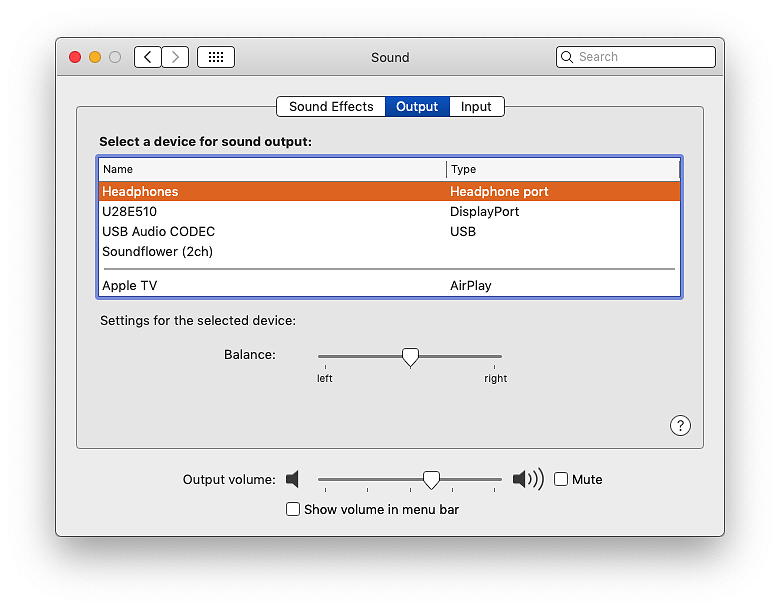
Task: Click the Type column header
Action: pos(563,169)
